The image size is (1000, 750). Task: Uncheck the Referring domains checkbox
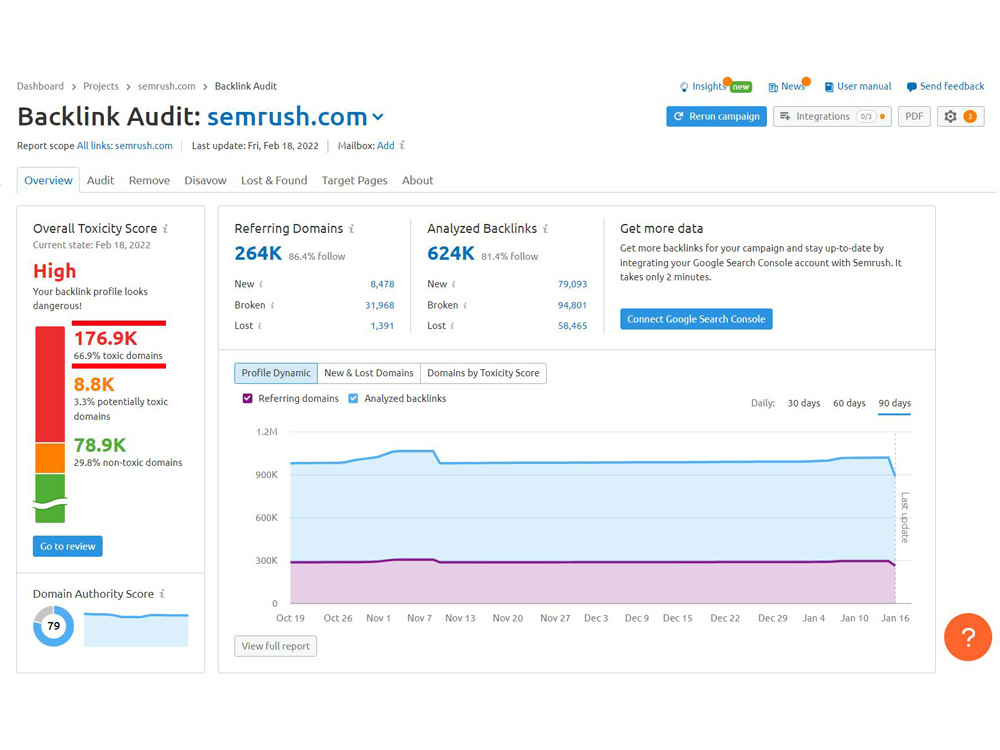click(x=247, y=399)
